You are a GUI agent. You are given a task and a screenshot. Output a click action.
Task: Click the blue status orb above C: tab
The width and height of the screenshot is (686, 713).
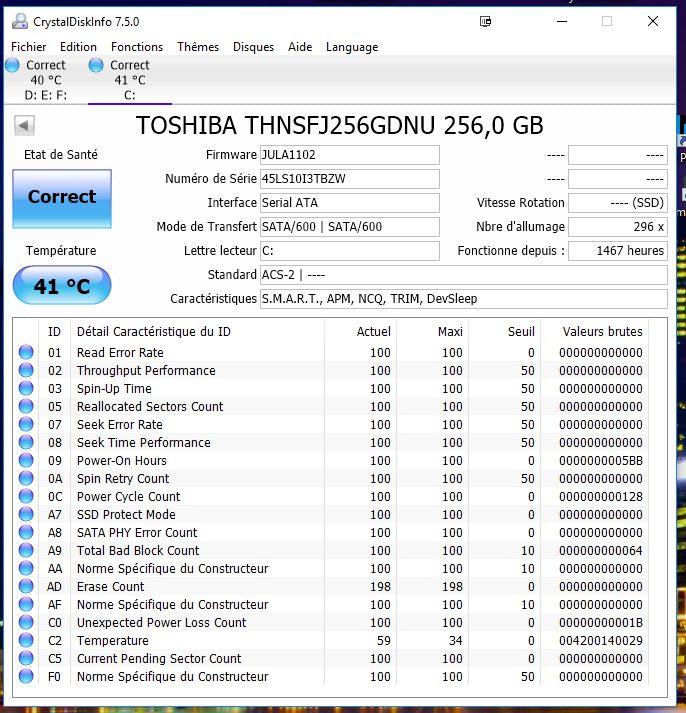[x=96, y=65]
